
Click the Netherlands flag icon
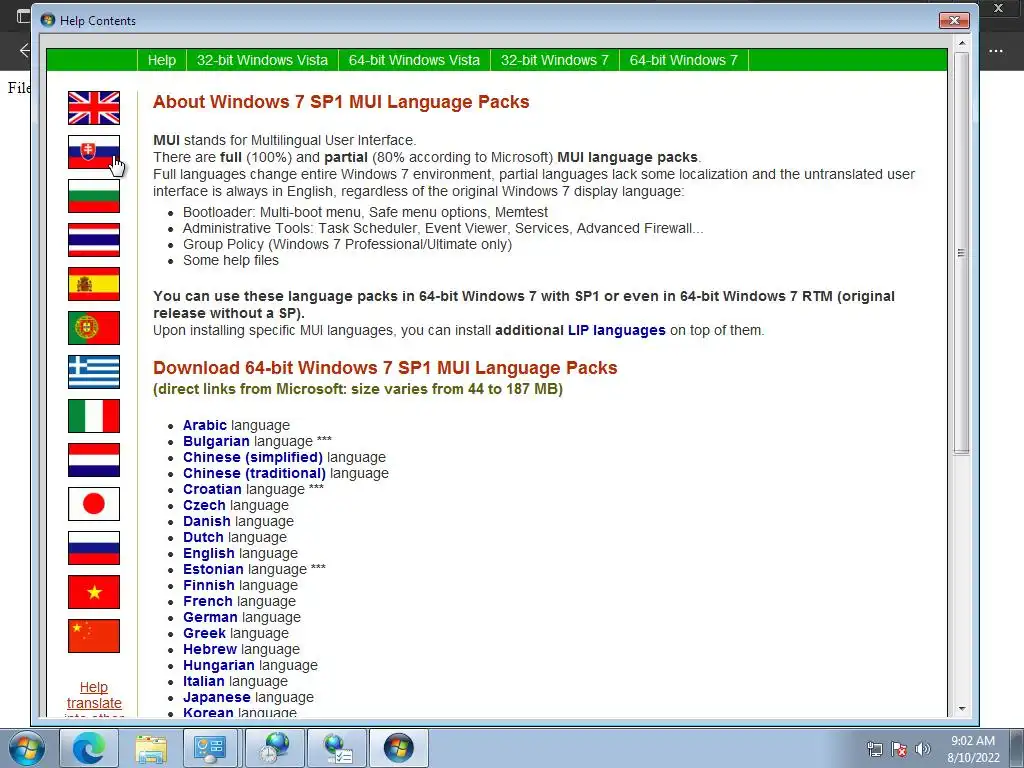[94, 460]
